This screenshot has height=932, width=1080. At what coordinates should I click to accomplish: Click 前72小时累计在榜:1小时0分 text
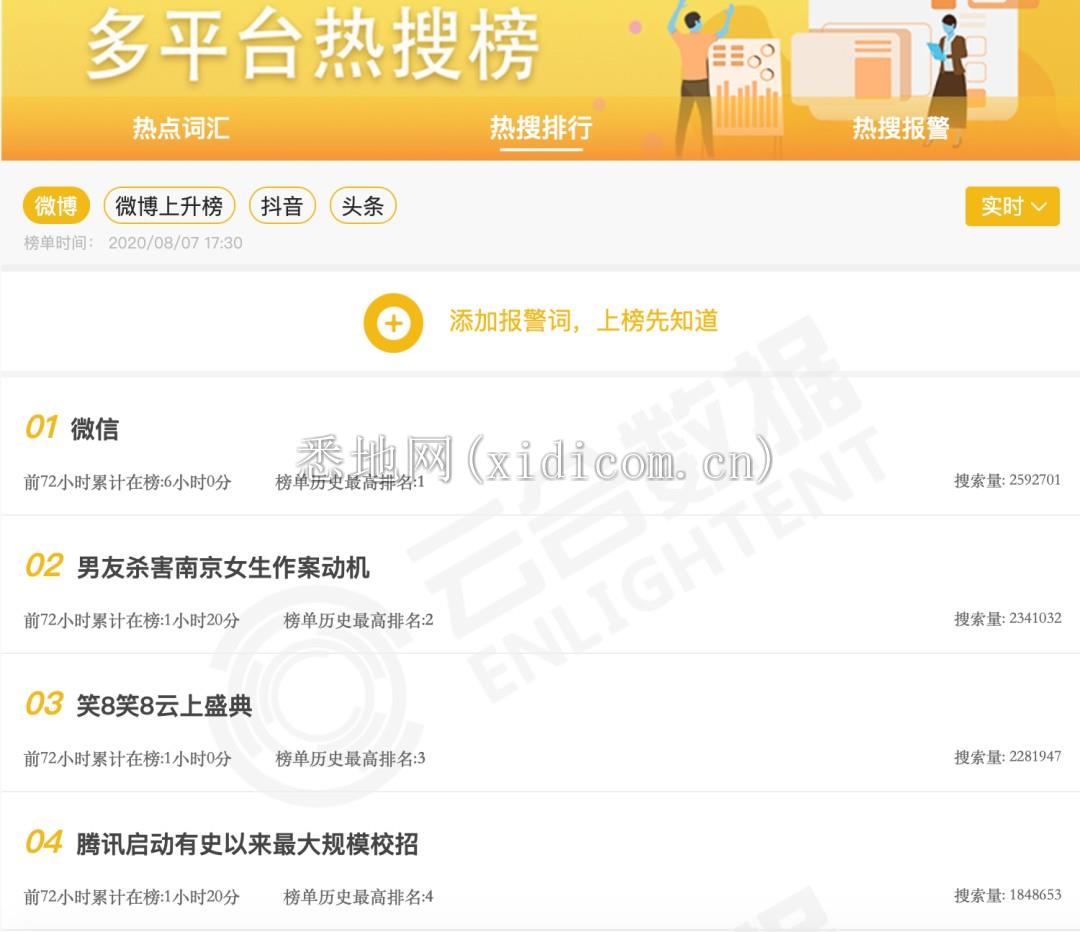click(x=127, y=759)
